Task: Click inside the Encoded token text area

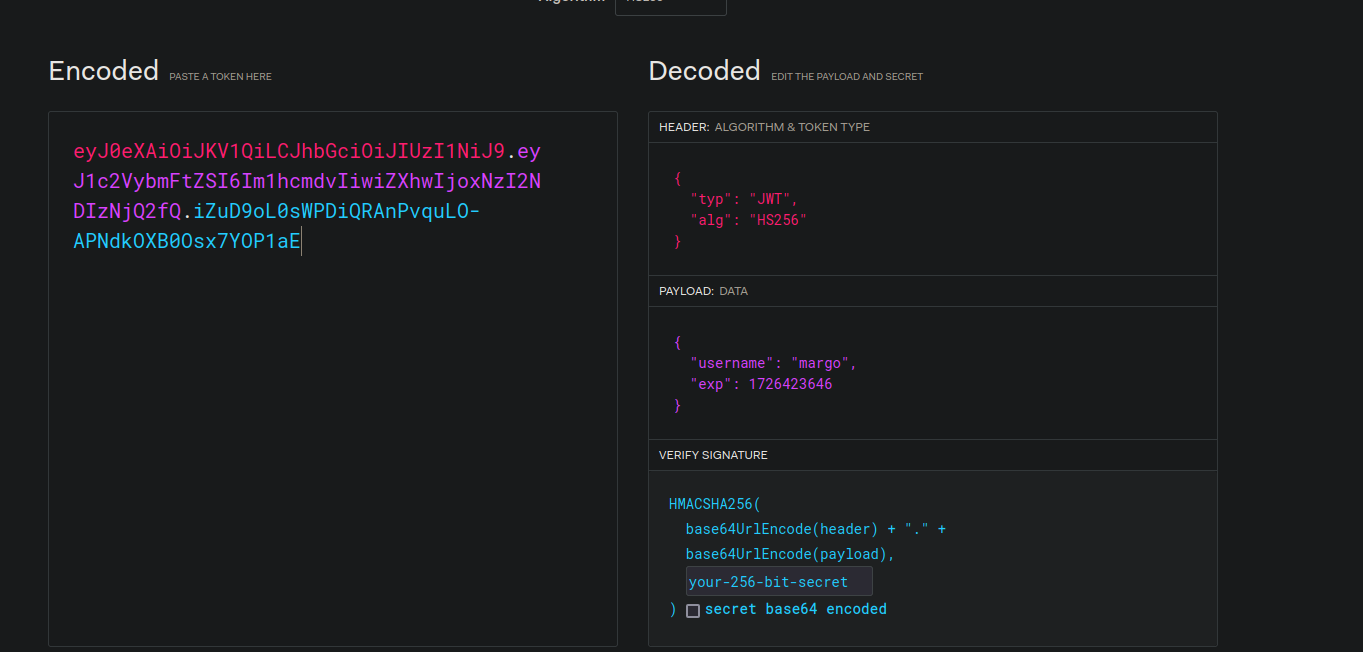Action: 333,378
